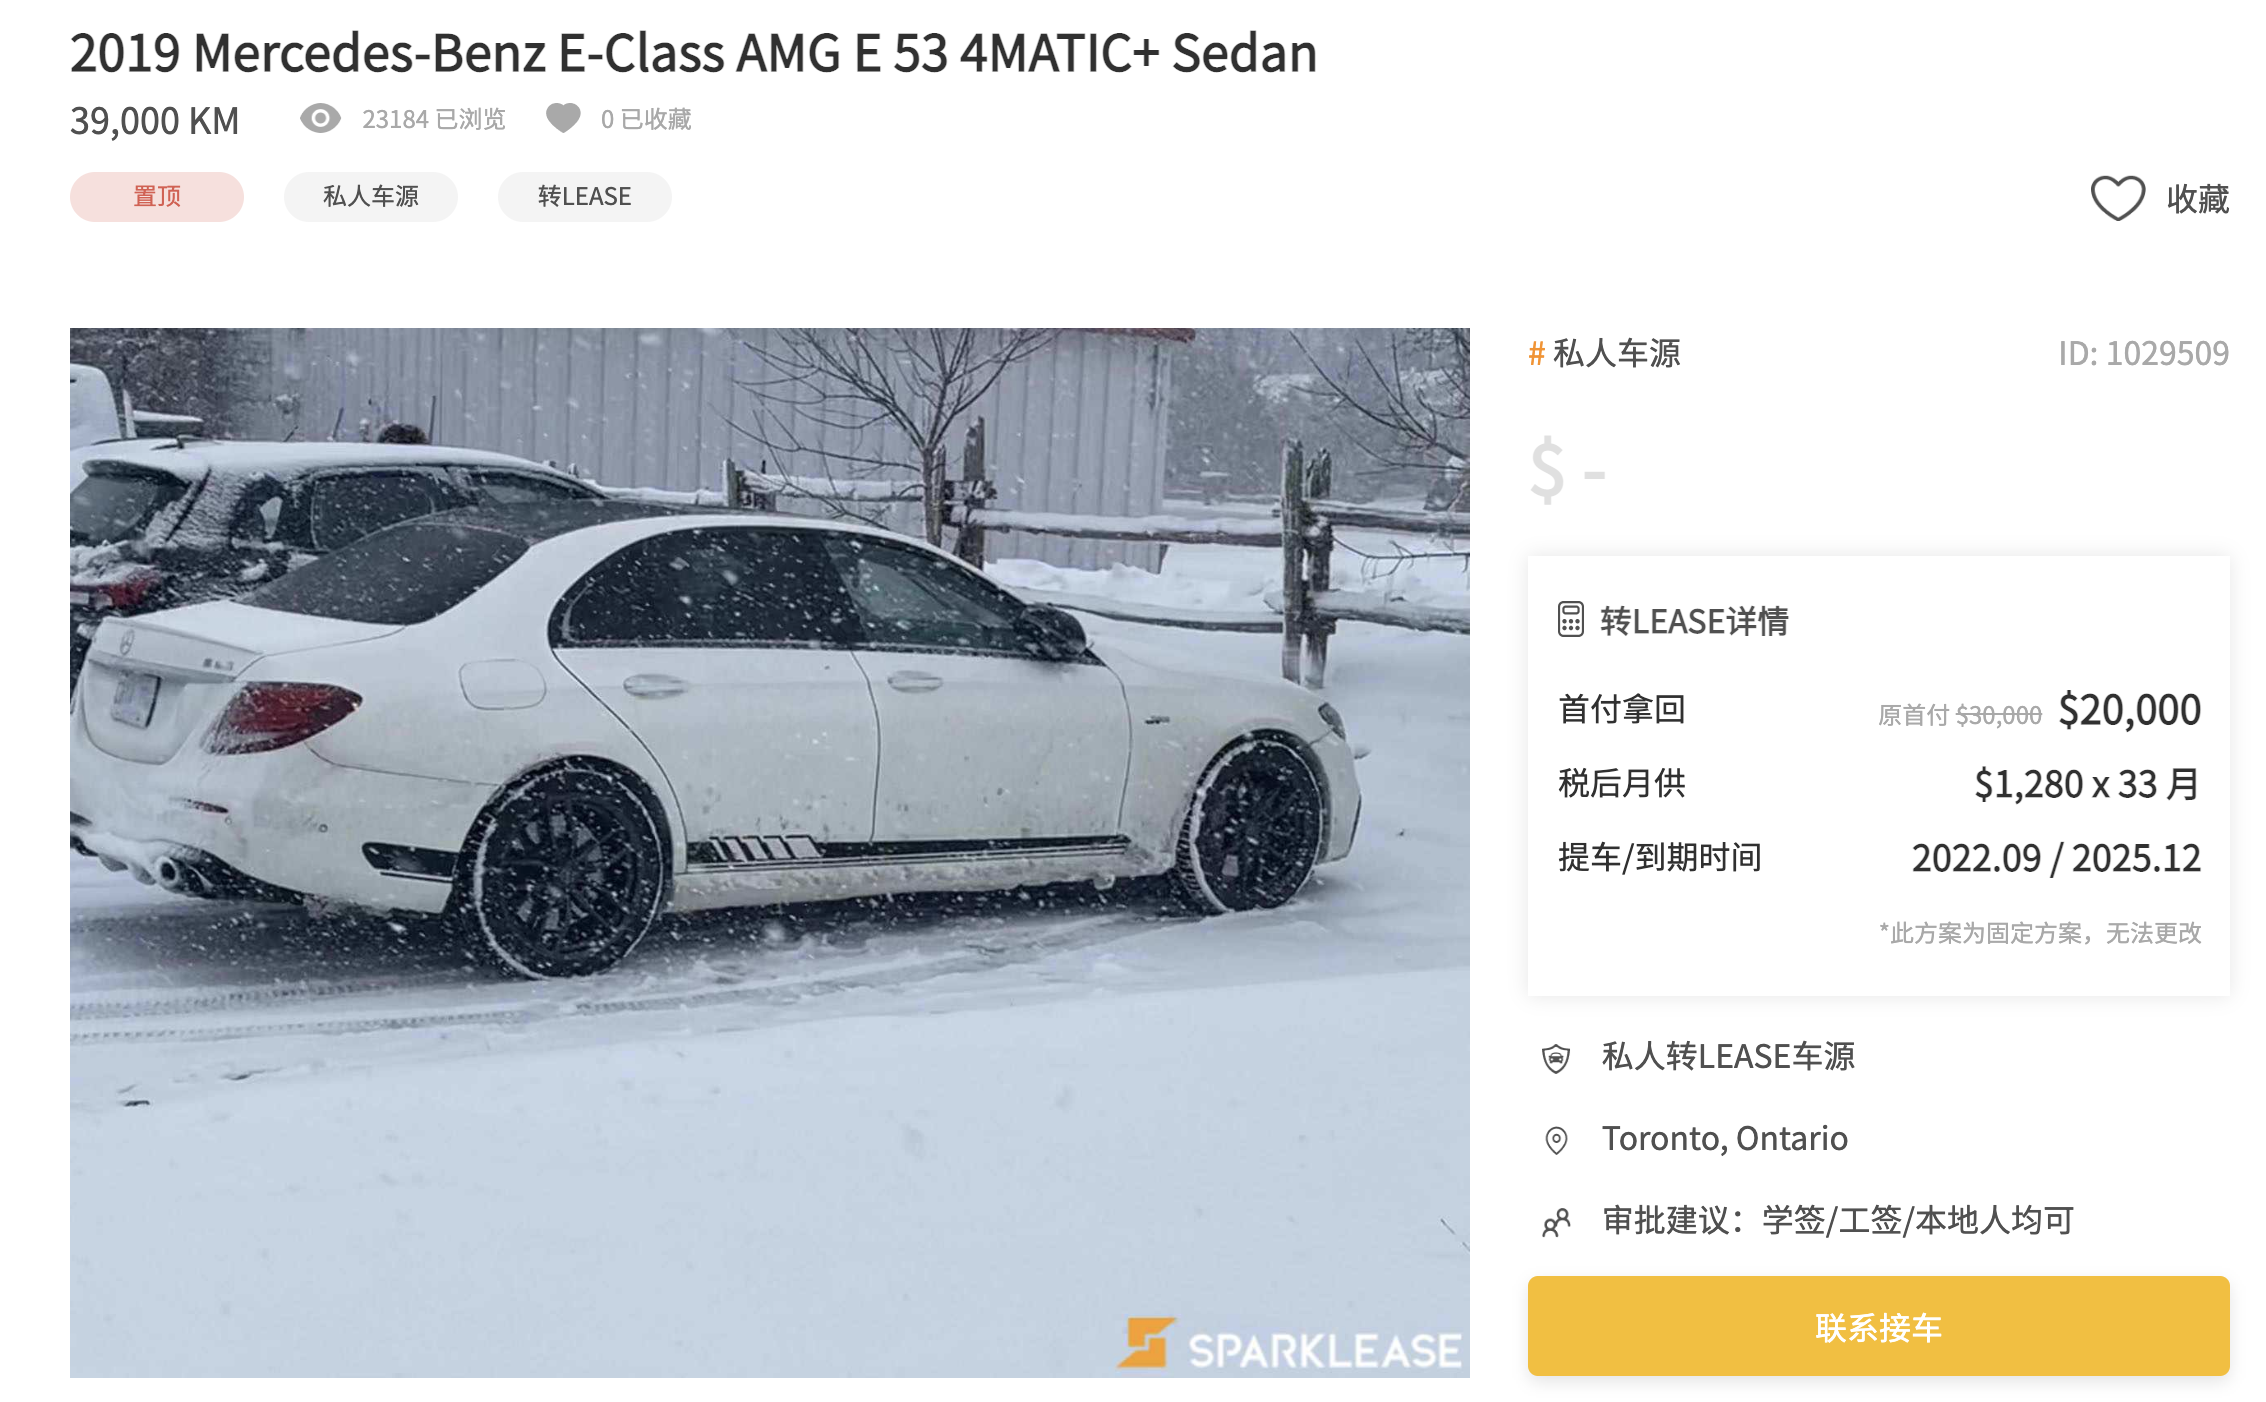2266x1402 pixels.
Task: Select the 私人车源 tag pill
Action: [x=371, y=196]
